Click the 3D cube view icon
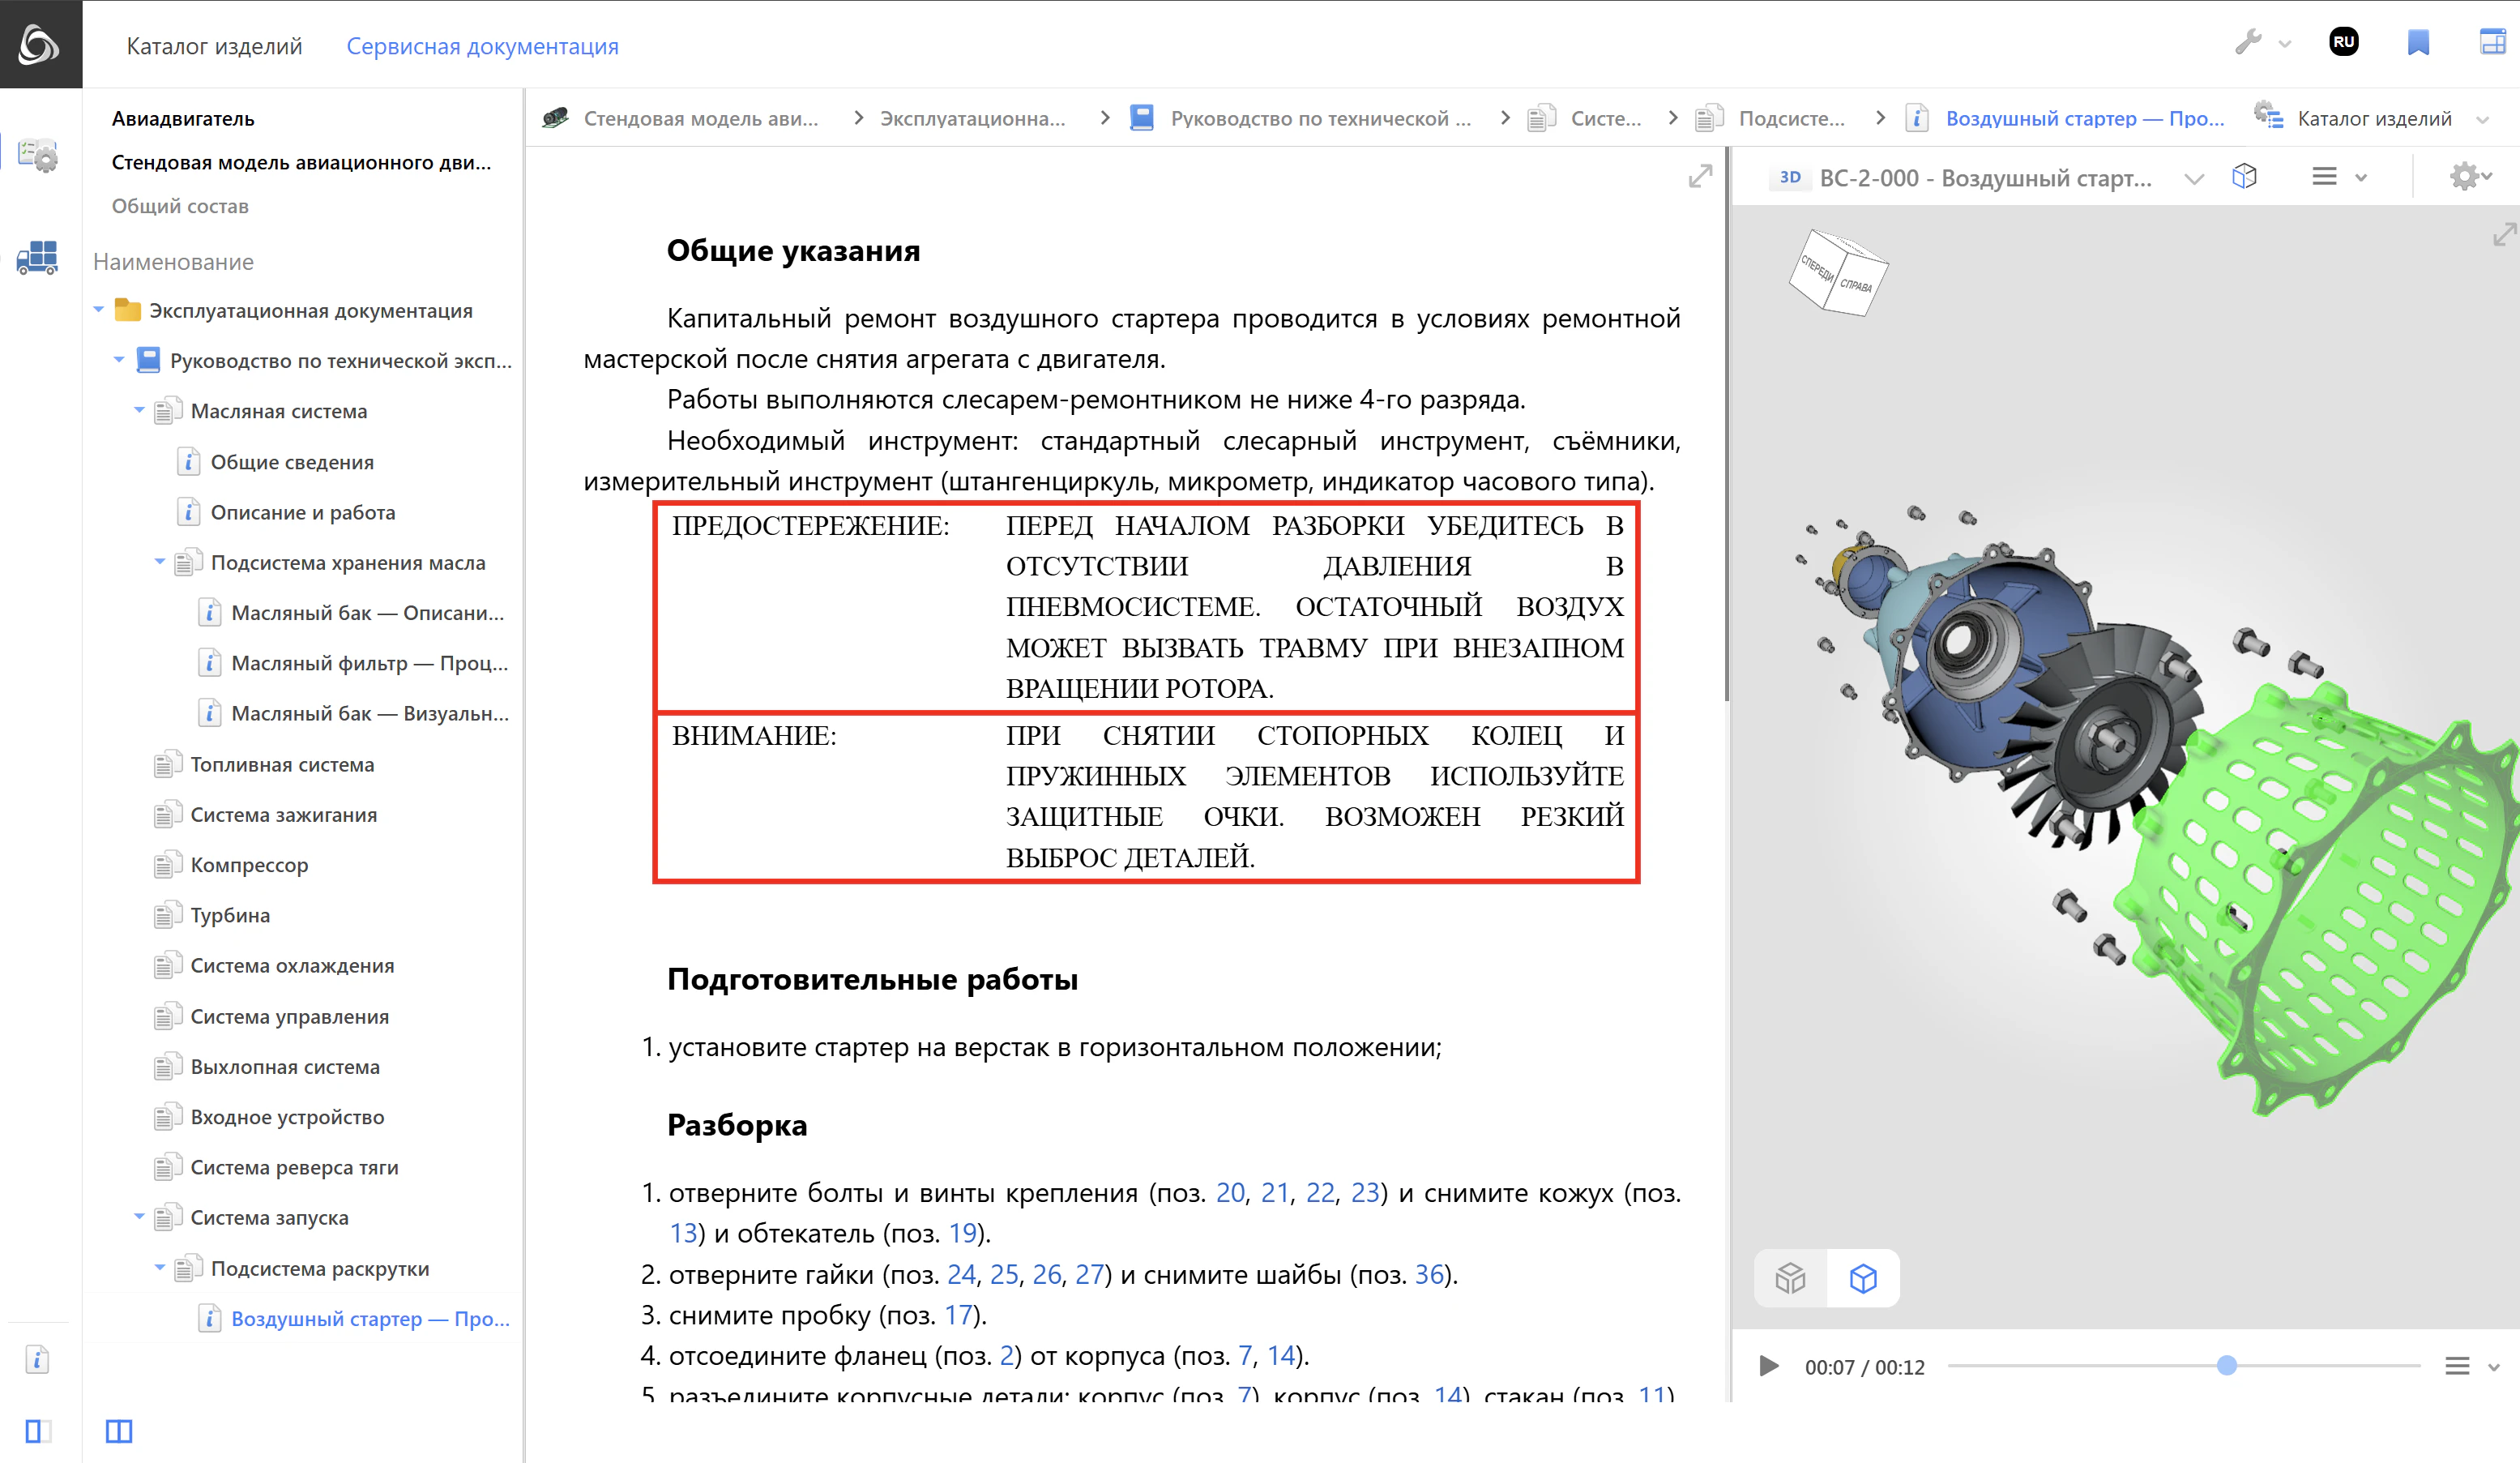The image size is (2520, 1463). click(x=2244, y=177)
